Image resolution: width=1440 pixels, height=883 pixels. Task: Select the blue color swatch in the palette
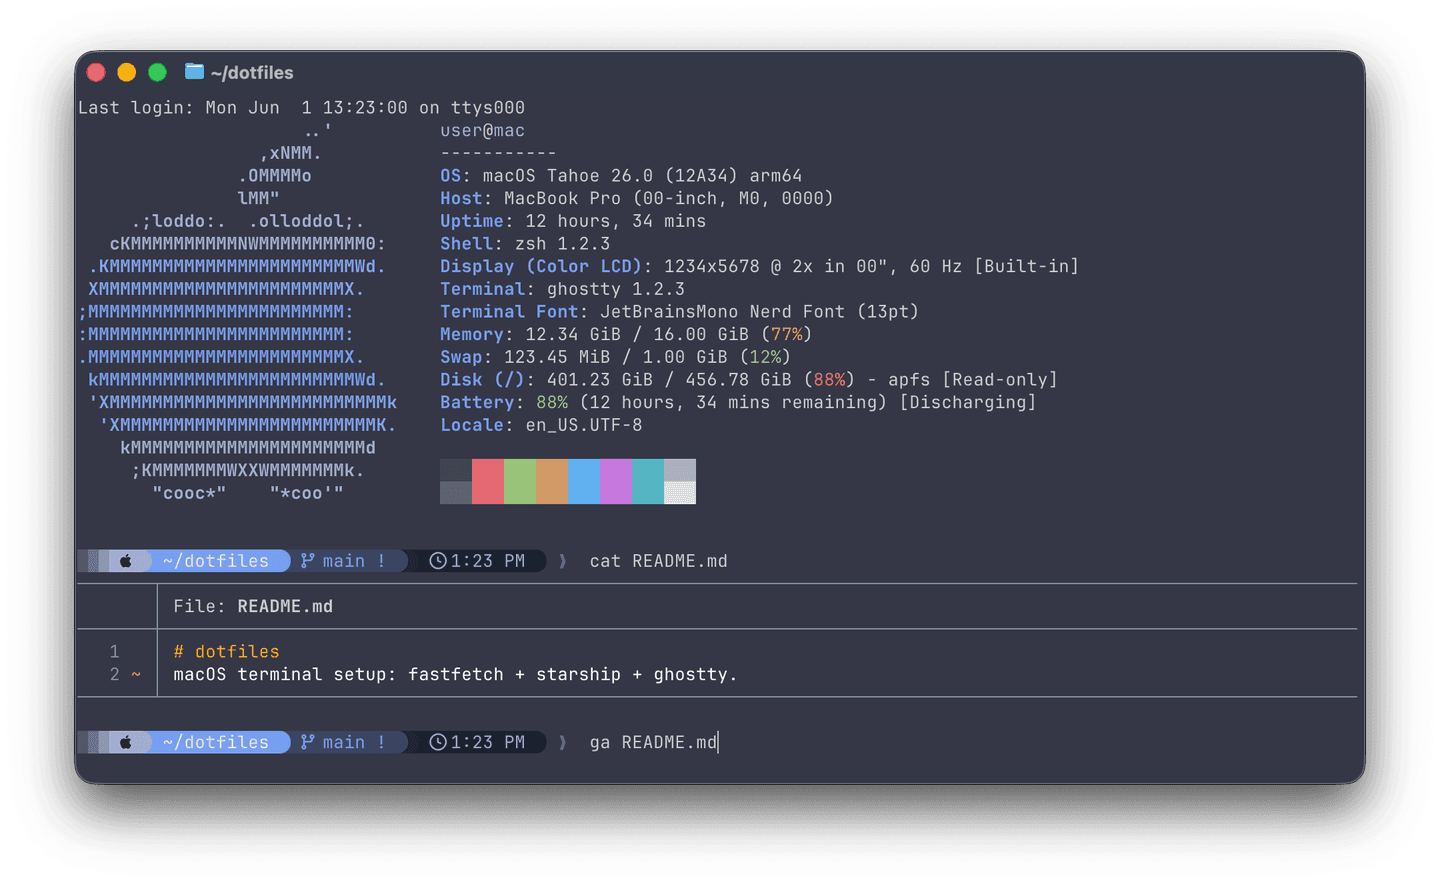[584, 481]
